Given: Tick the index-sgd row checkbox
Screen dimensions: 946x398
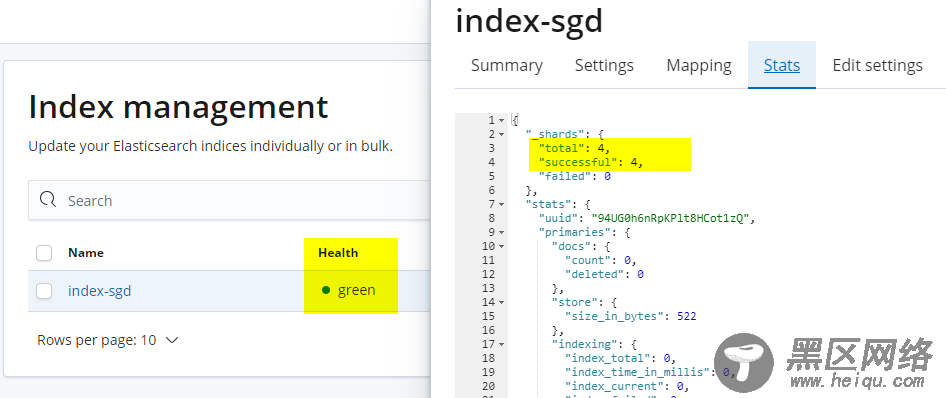Looking at the screenshot, I should pyautogui.click(x=44, y=291).
